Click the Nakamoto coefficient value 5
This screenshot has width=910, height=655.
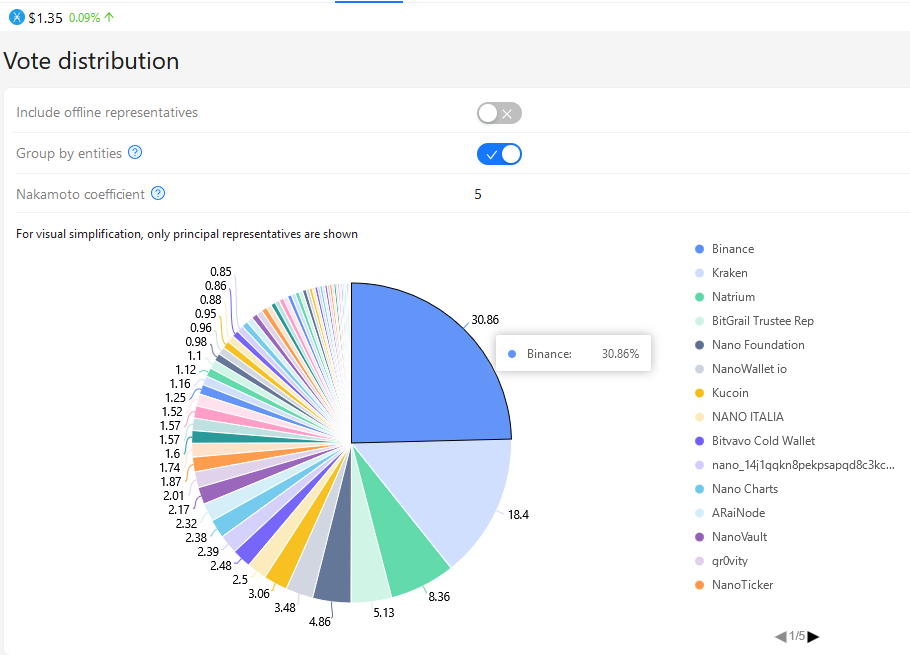478,194
